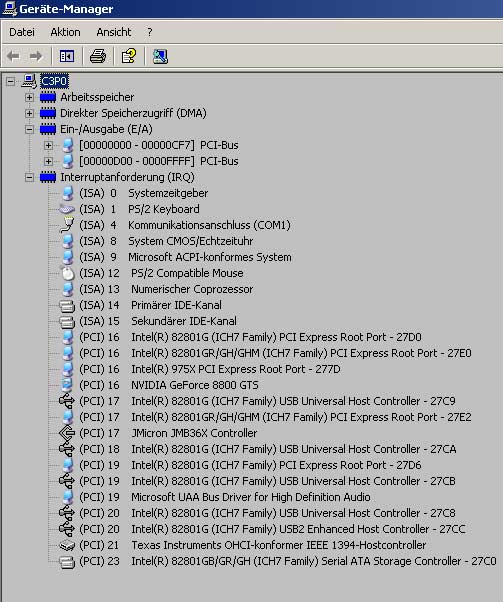This screenshot has height=602, width=503.
Task: Collapse the Ein-/Ausgabe (E/A) node
Action: (x=29, y=129)
